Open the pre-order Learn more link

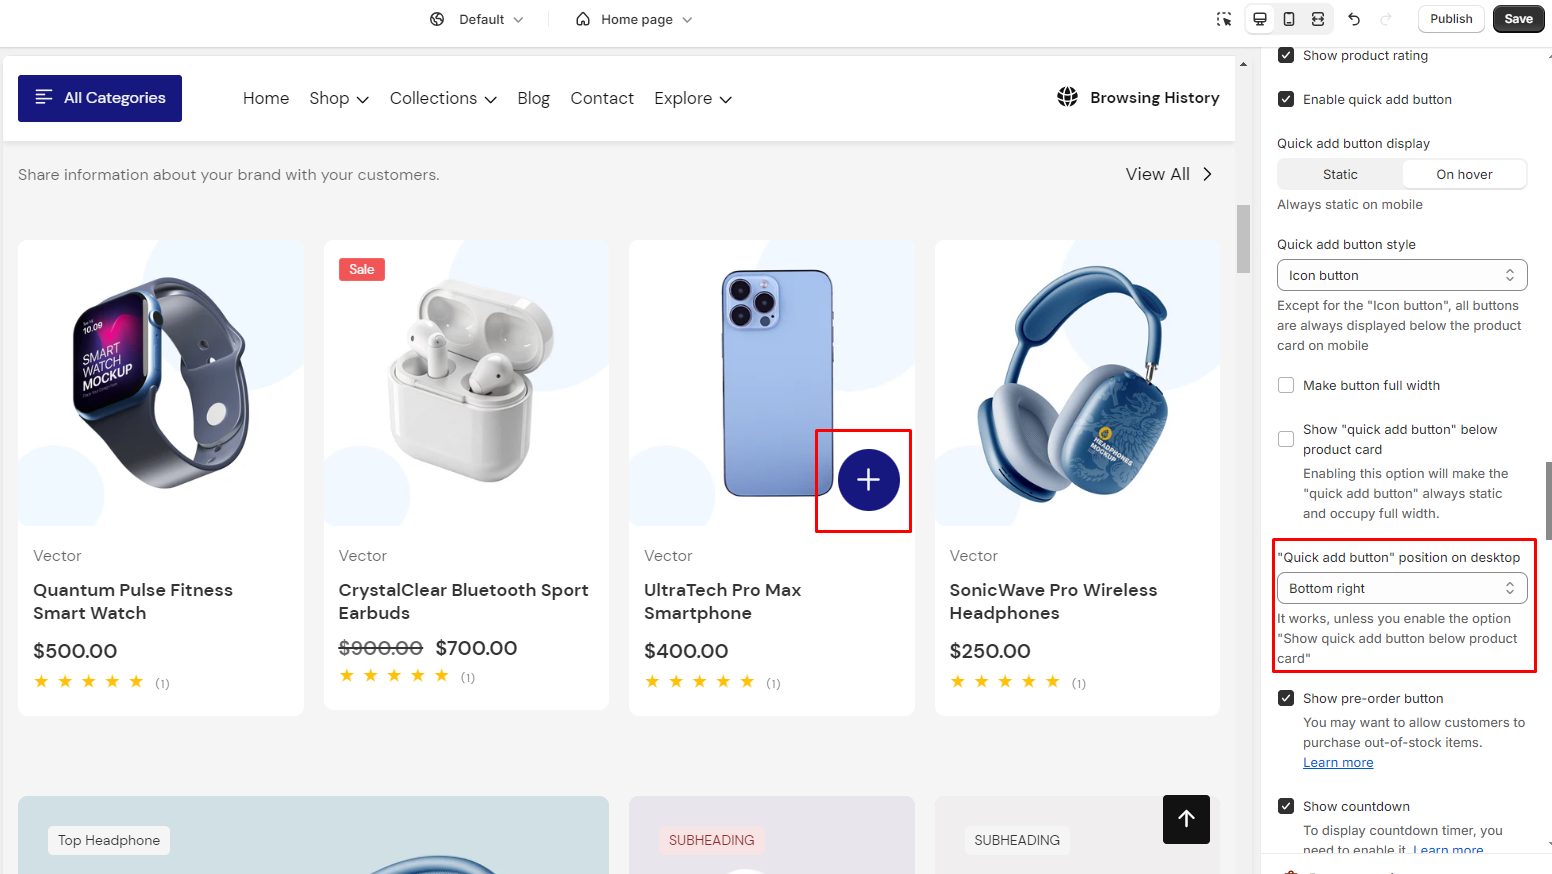1338,763
